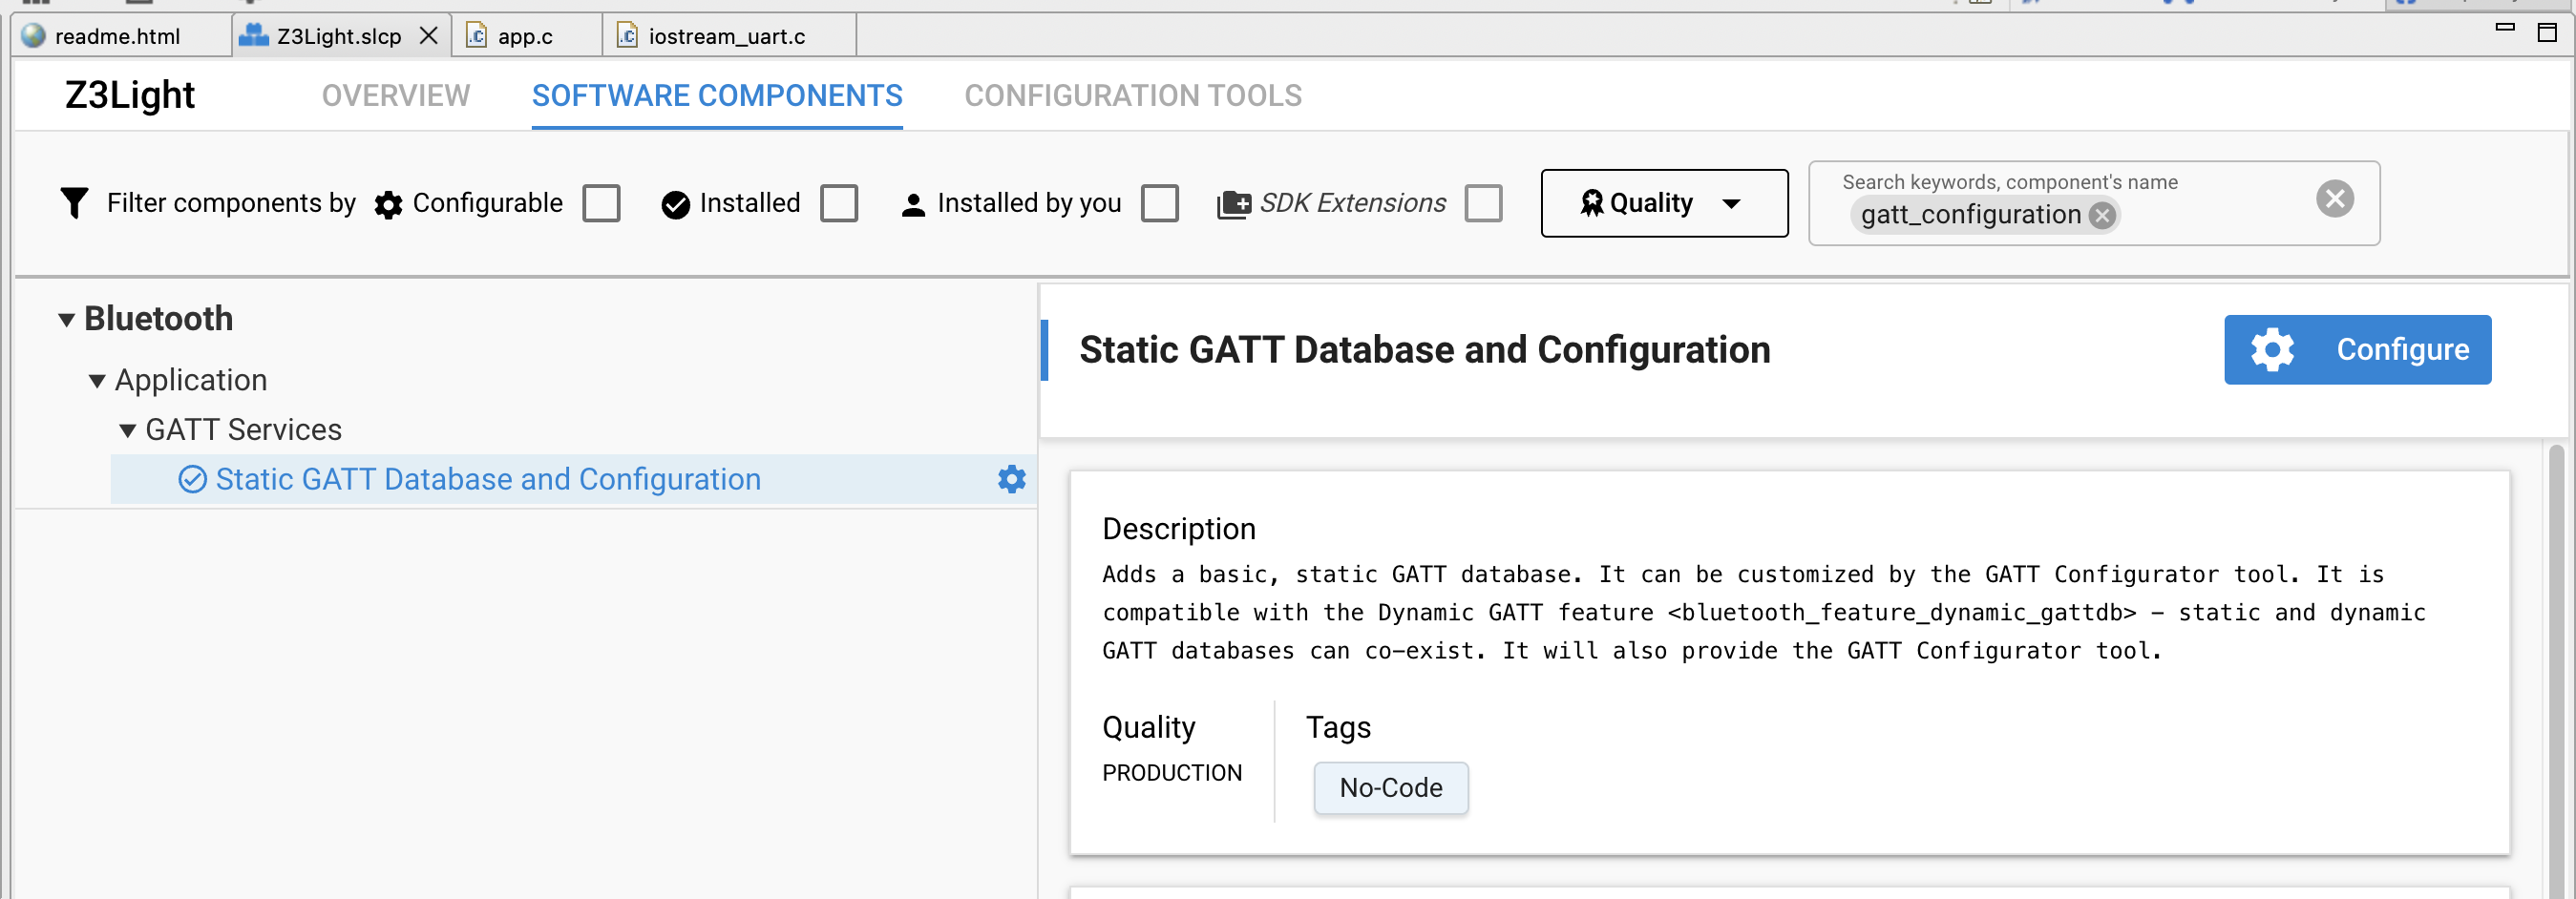Open the Quality dropdown
The width and height of the screenshot is (2576, 899).
1663,203
